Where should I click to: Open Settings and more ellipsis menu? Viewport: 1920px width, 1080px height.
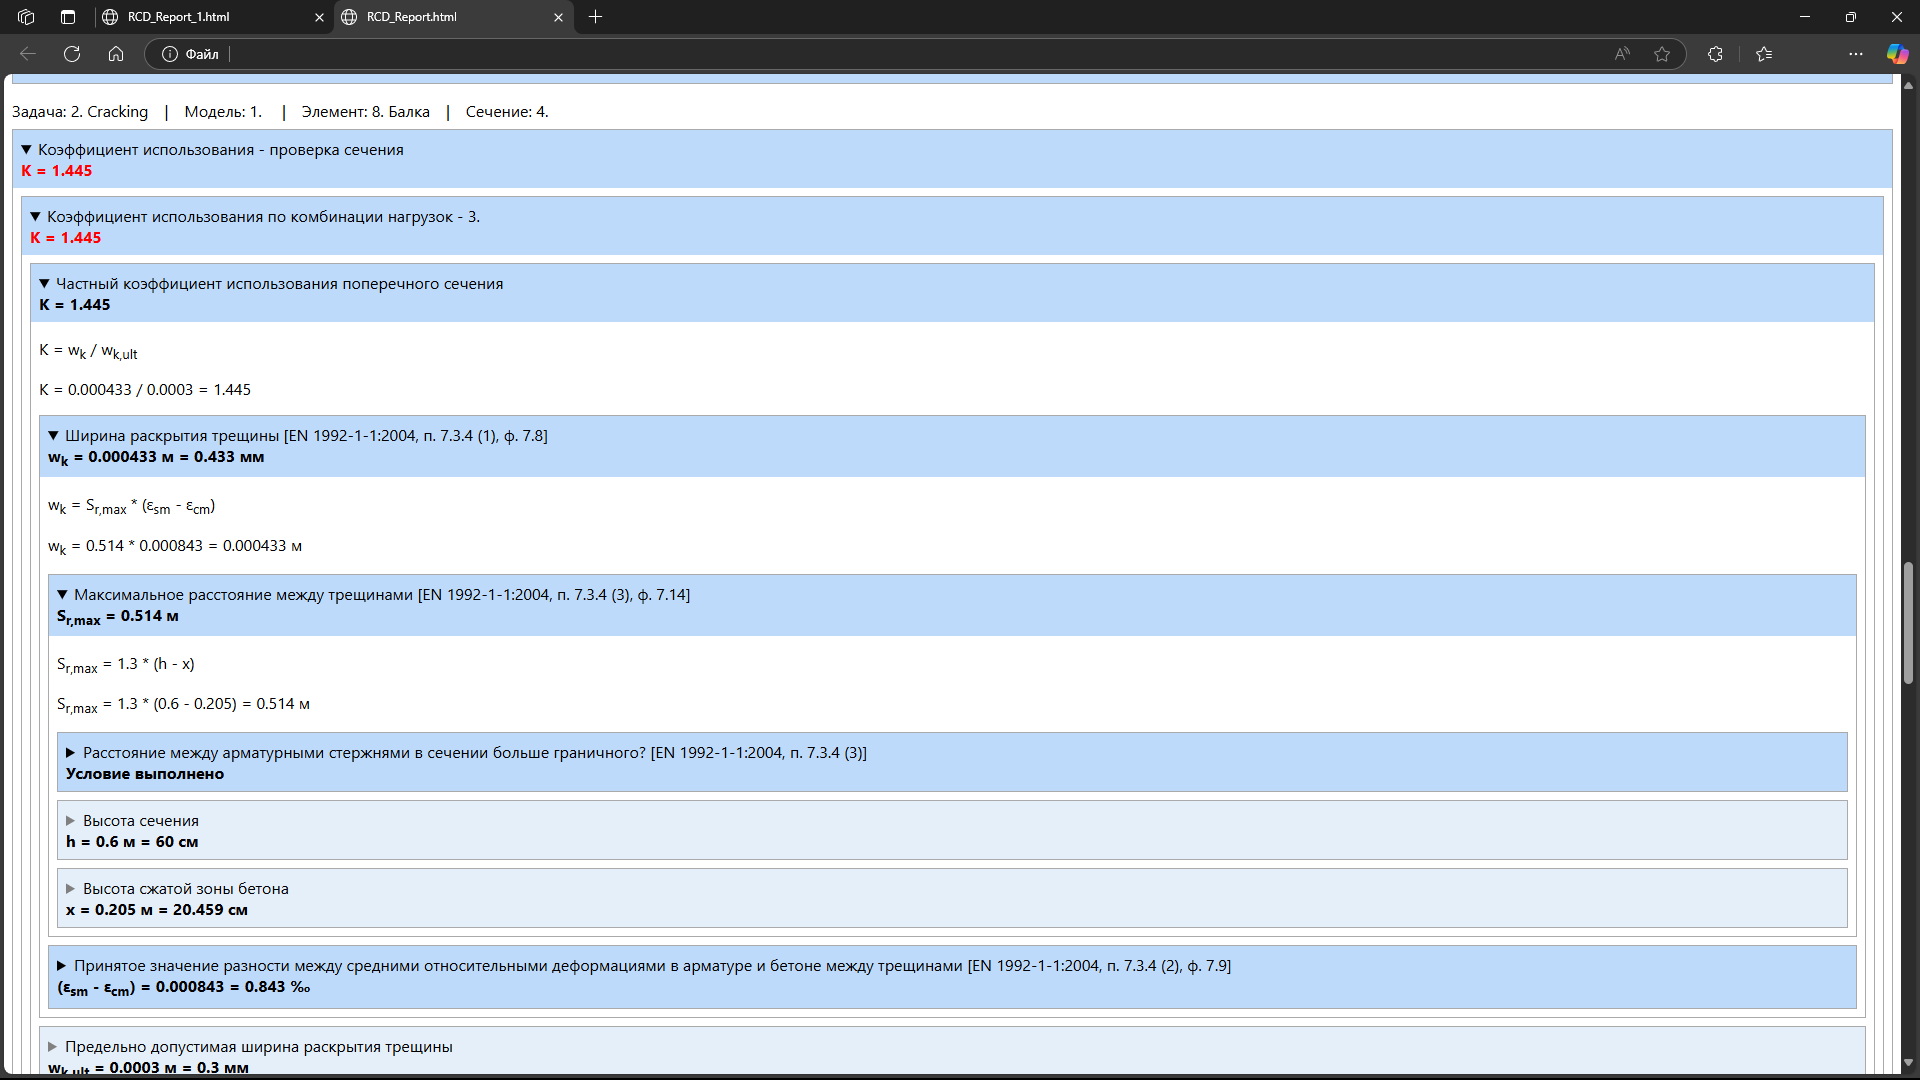tap(1856, 54)
